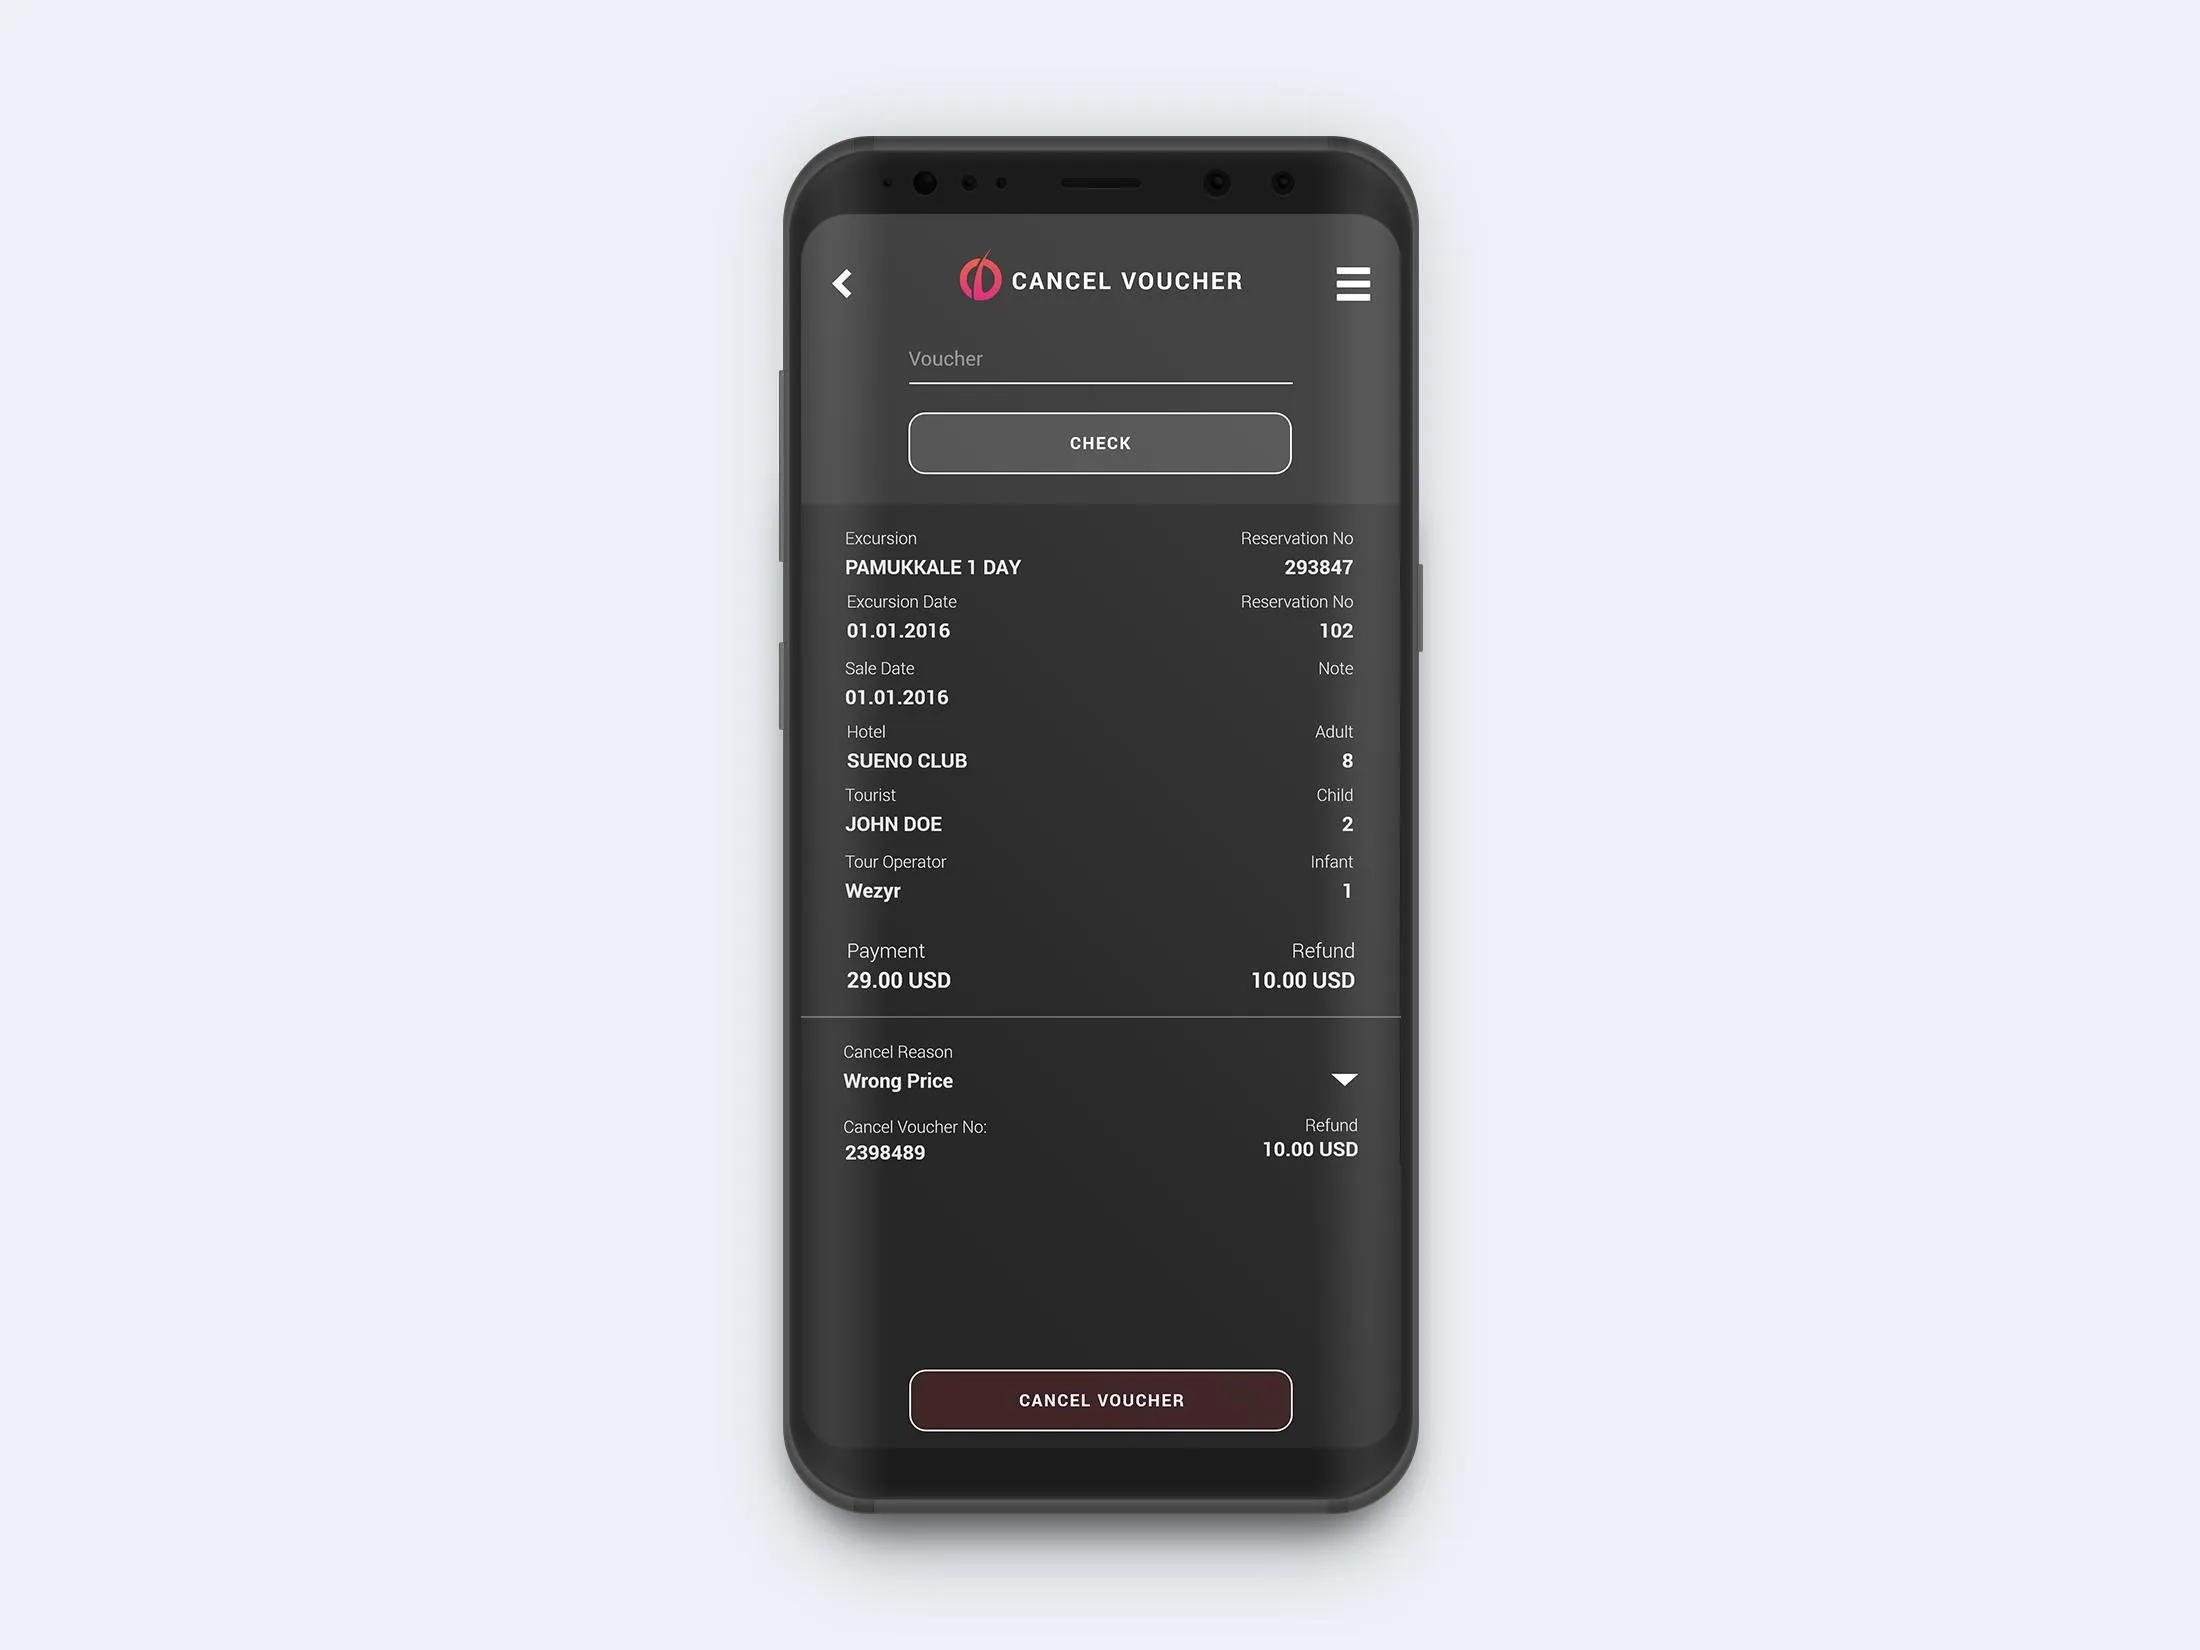Click the CHECK button to verify voucher

tap(1098, 442)
